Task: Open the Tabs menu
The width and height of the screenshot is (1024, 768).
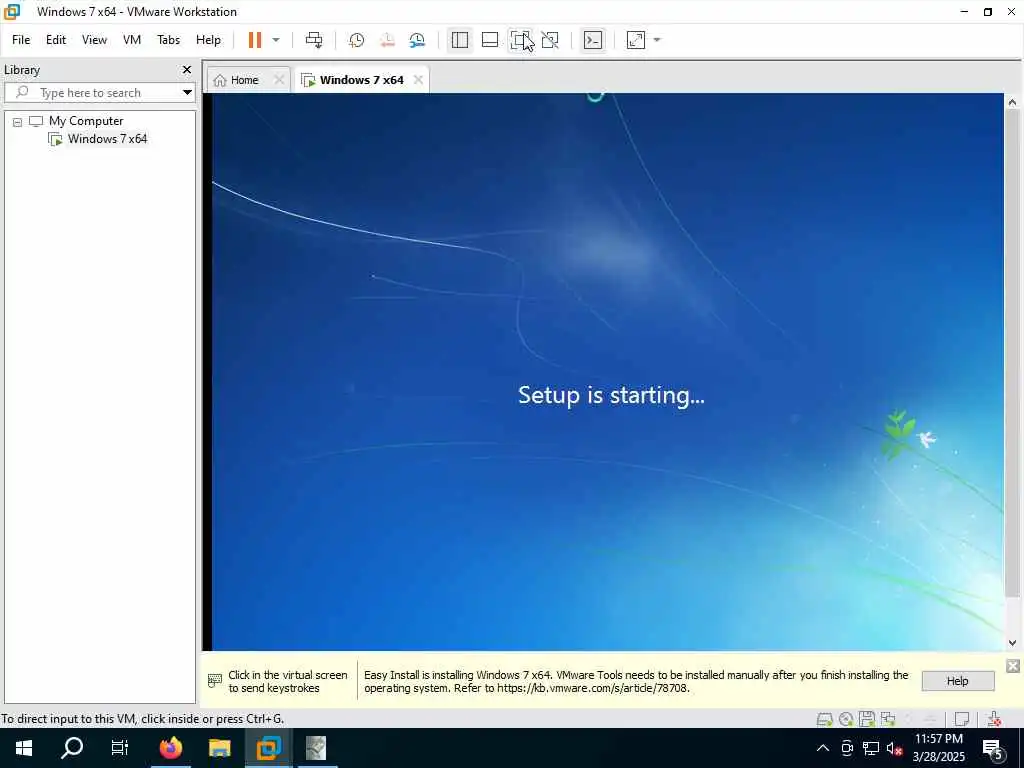Action: point(168,40)
